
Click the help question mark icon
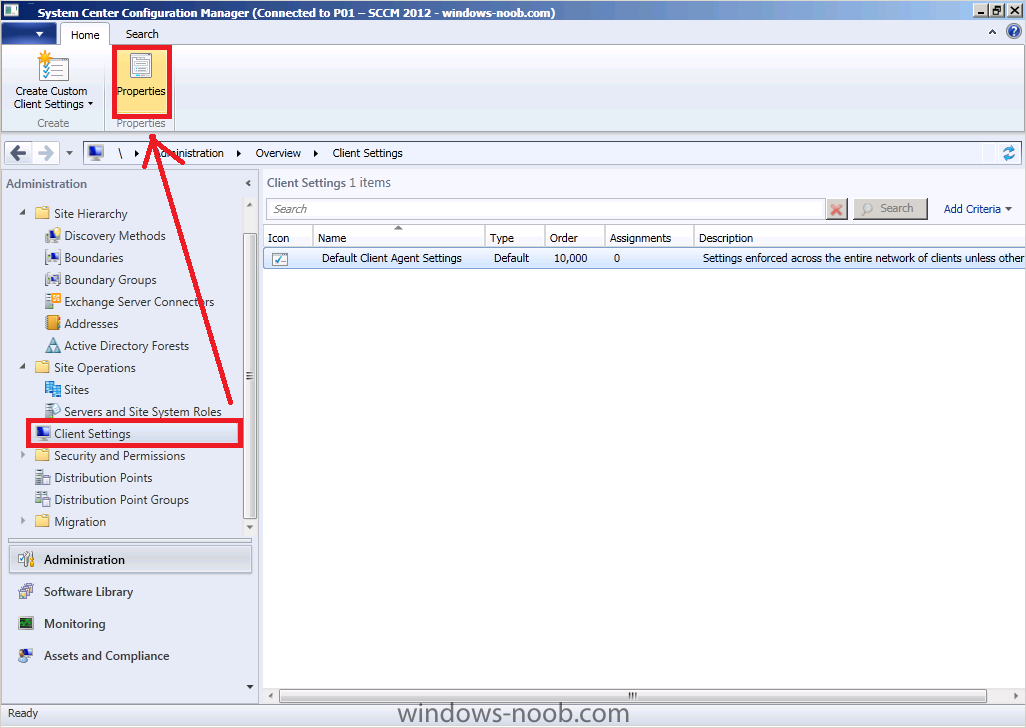coord(1014,31)
